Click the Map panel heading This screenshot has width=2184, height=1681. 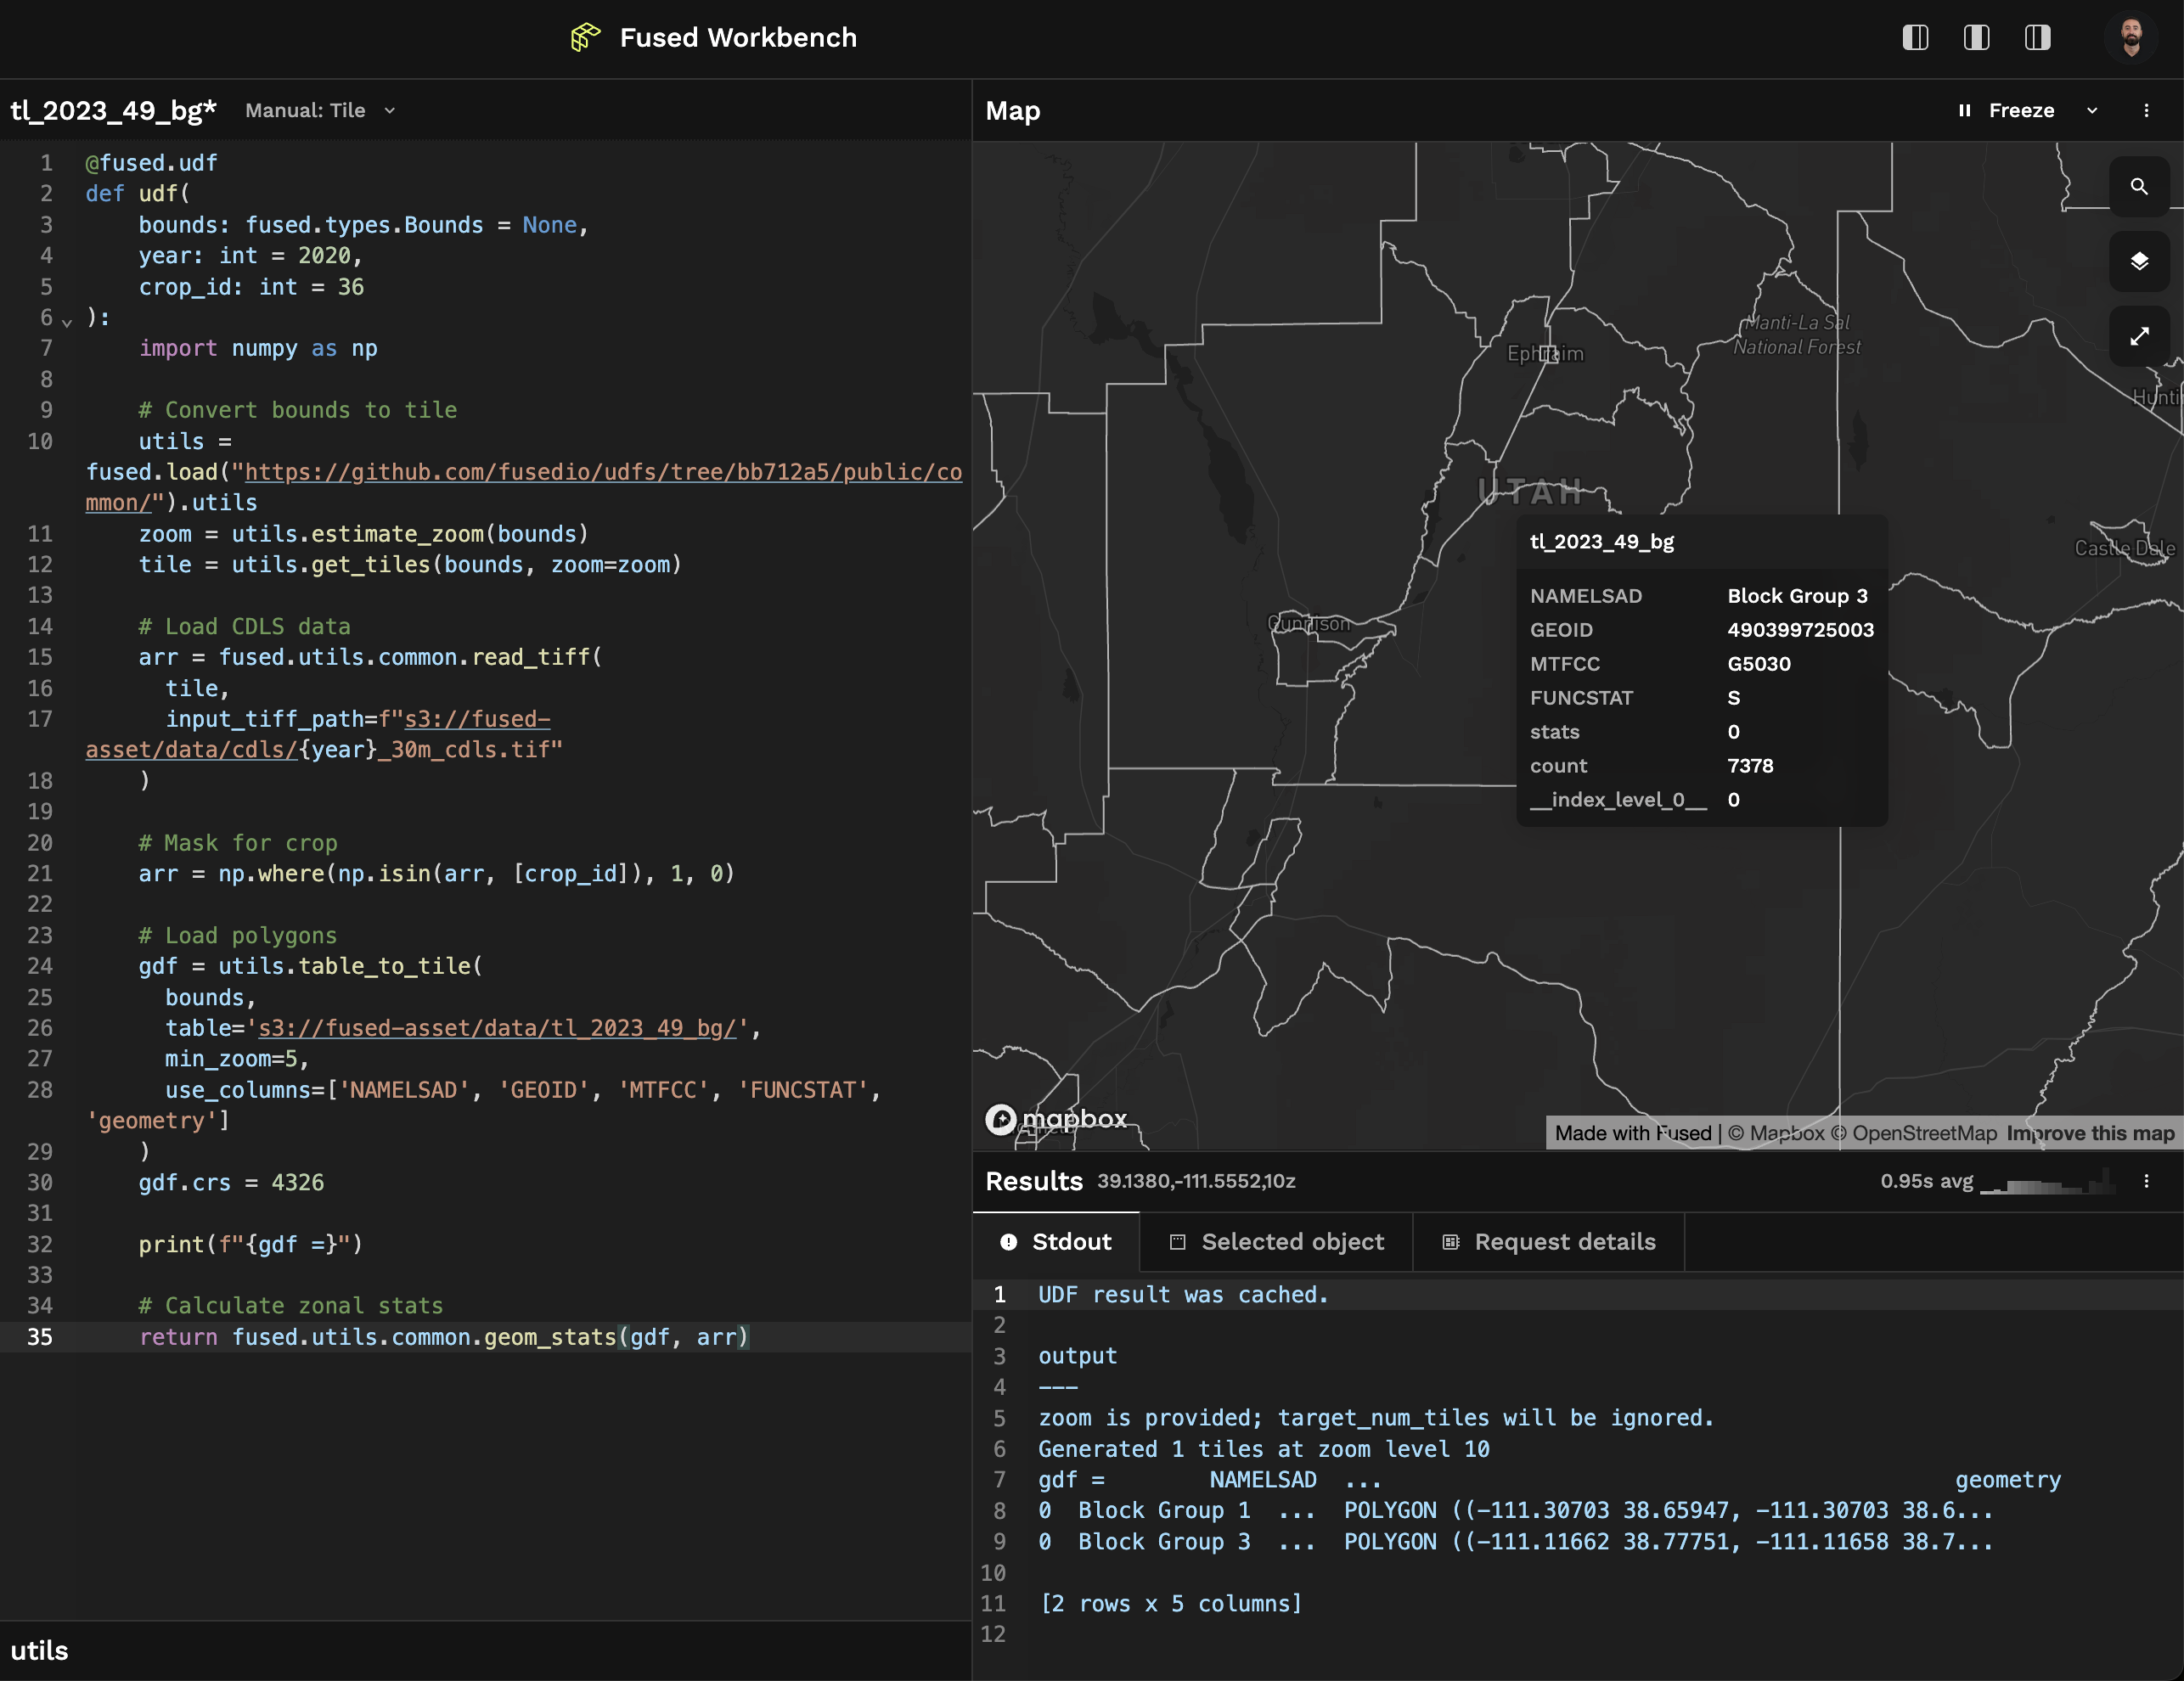(1012, 111)
